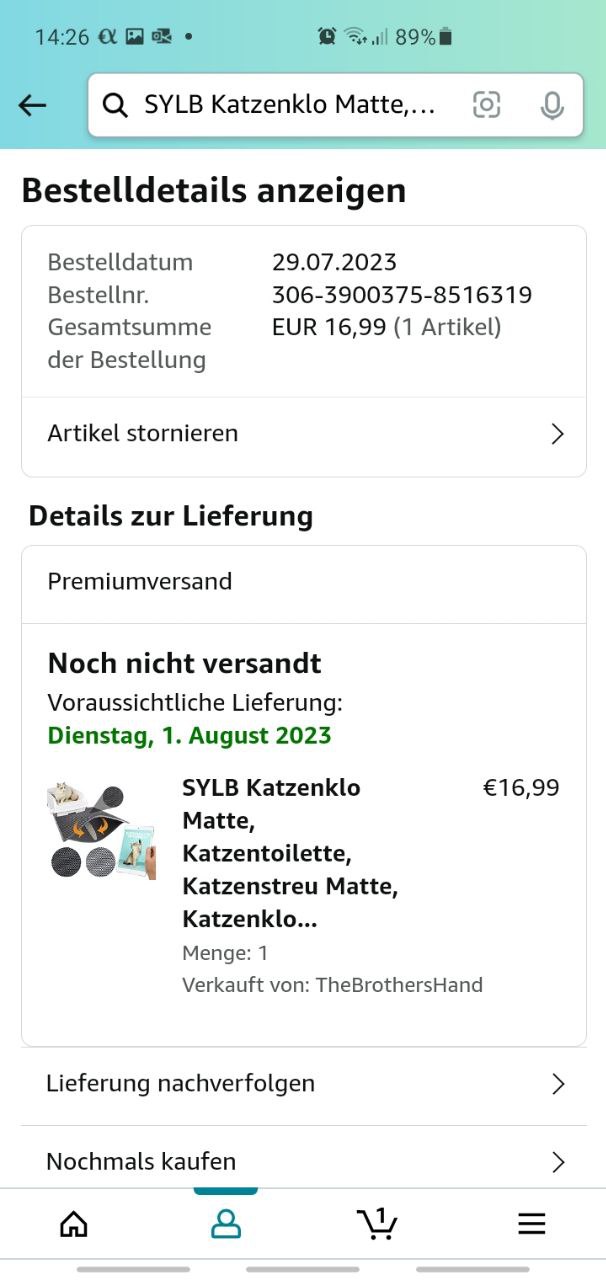
Task: Tap the alarm icon in status bar
Action: 327,37
